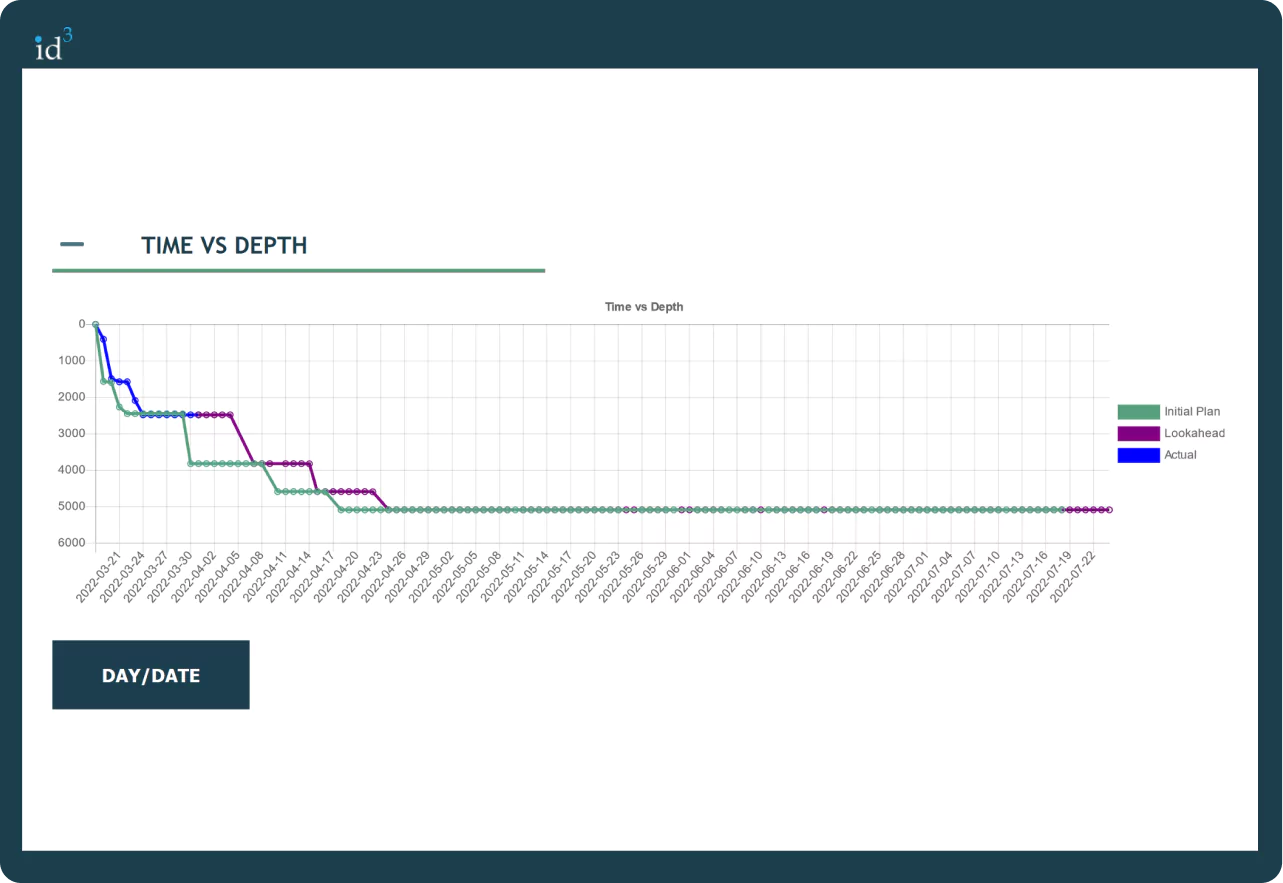
Task: Click the blue Actual legend swatch
Action: point(1138,455)
